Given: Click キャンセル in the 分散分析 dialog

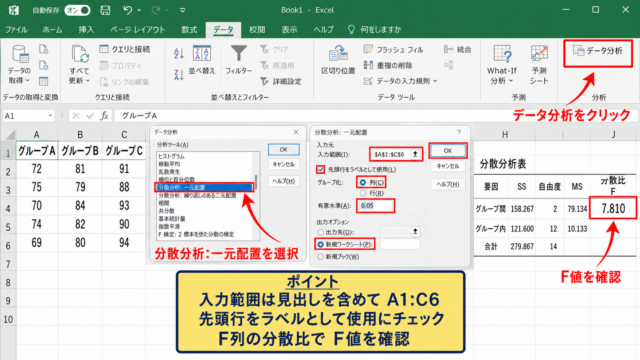Looking at the screenshot, I should coord(448,166).
